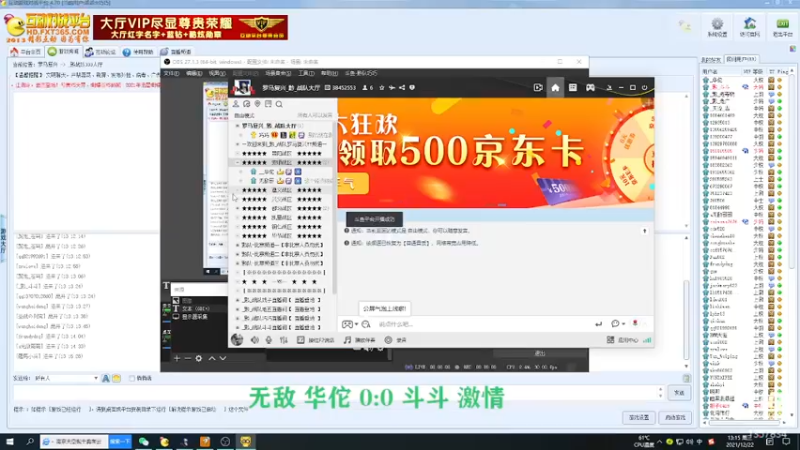Image resolution: width=800 pixels, height=450 pixels.
Task: Click the location pin icon above channel tree
Action: tap(258, 104)
